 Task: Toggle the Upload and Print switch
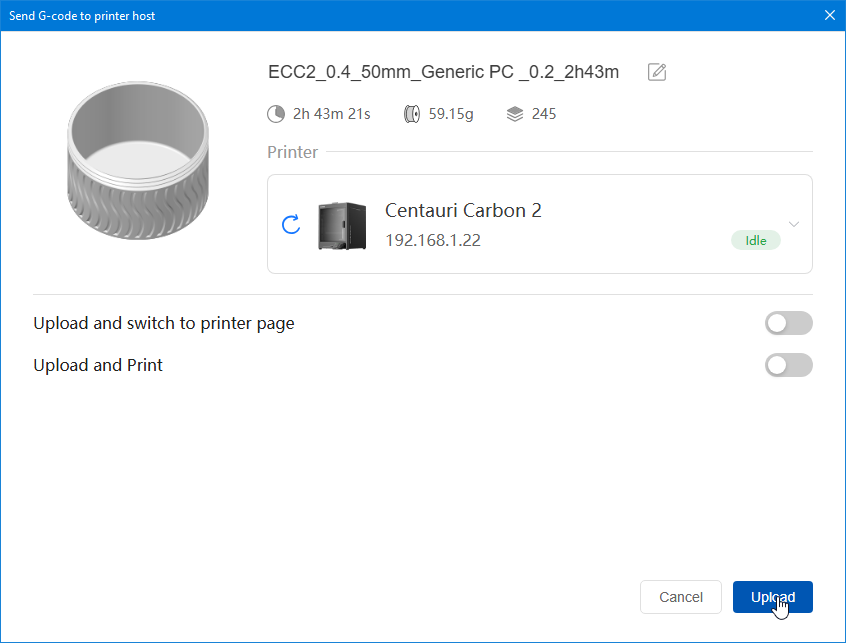[x=788, y=365]
